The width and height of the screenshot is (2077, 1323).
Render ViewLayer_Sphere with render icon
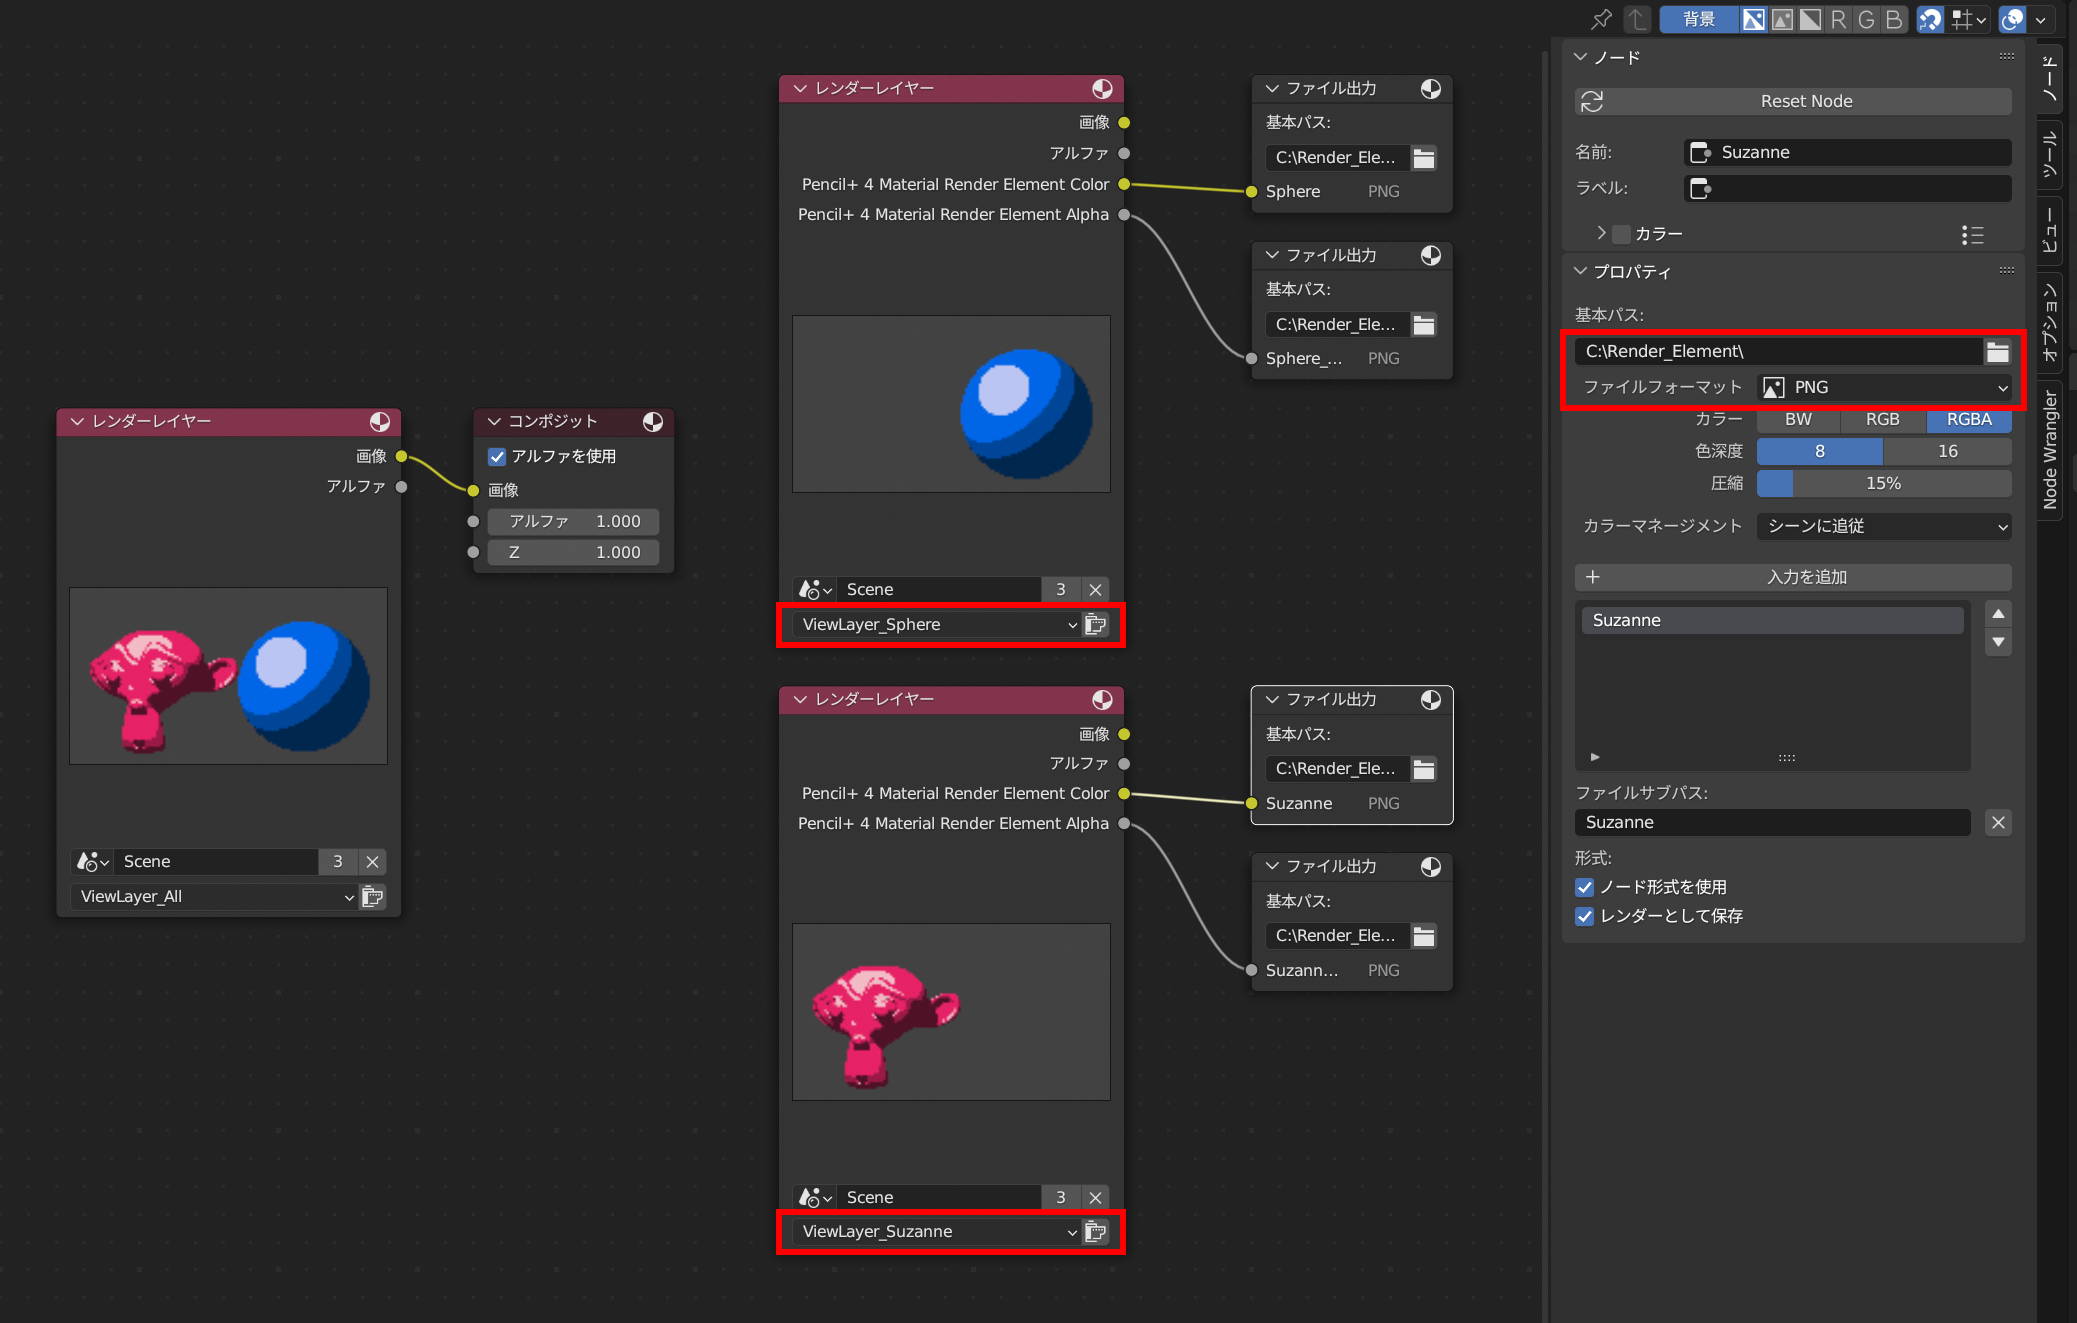coord(1096,624)
